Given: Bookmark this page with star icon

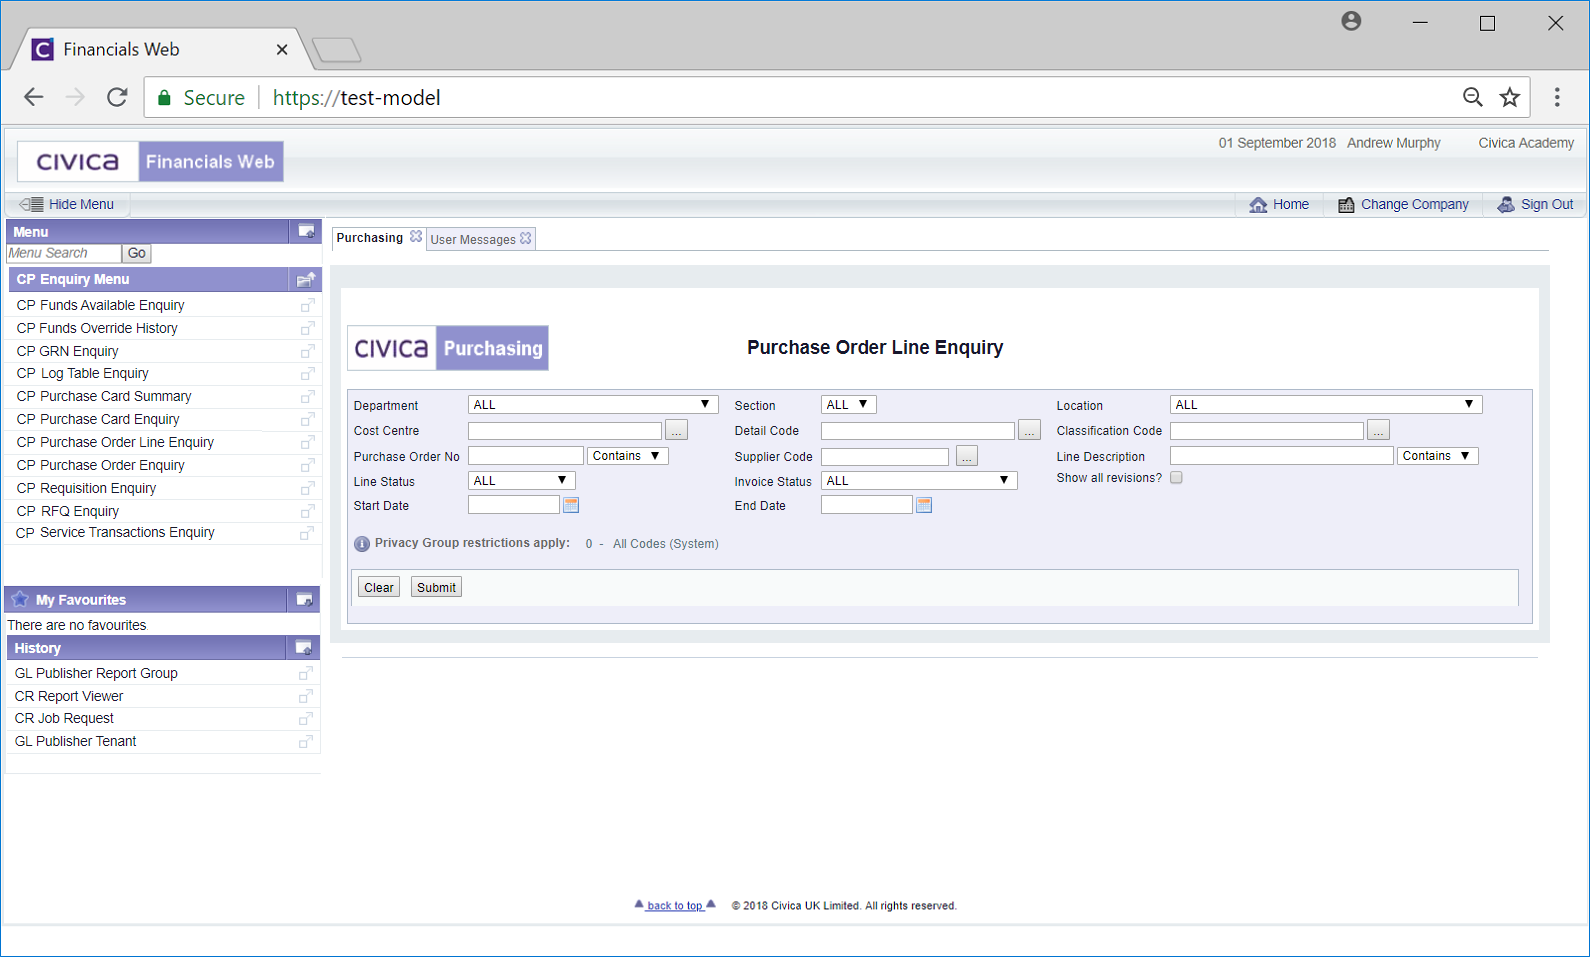Looking at the screenshot, I should click(x=1510, y=97).
